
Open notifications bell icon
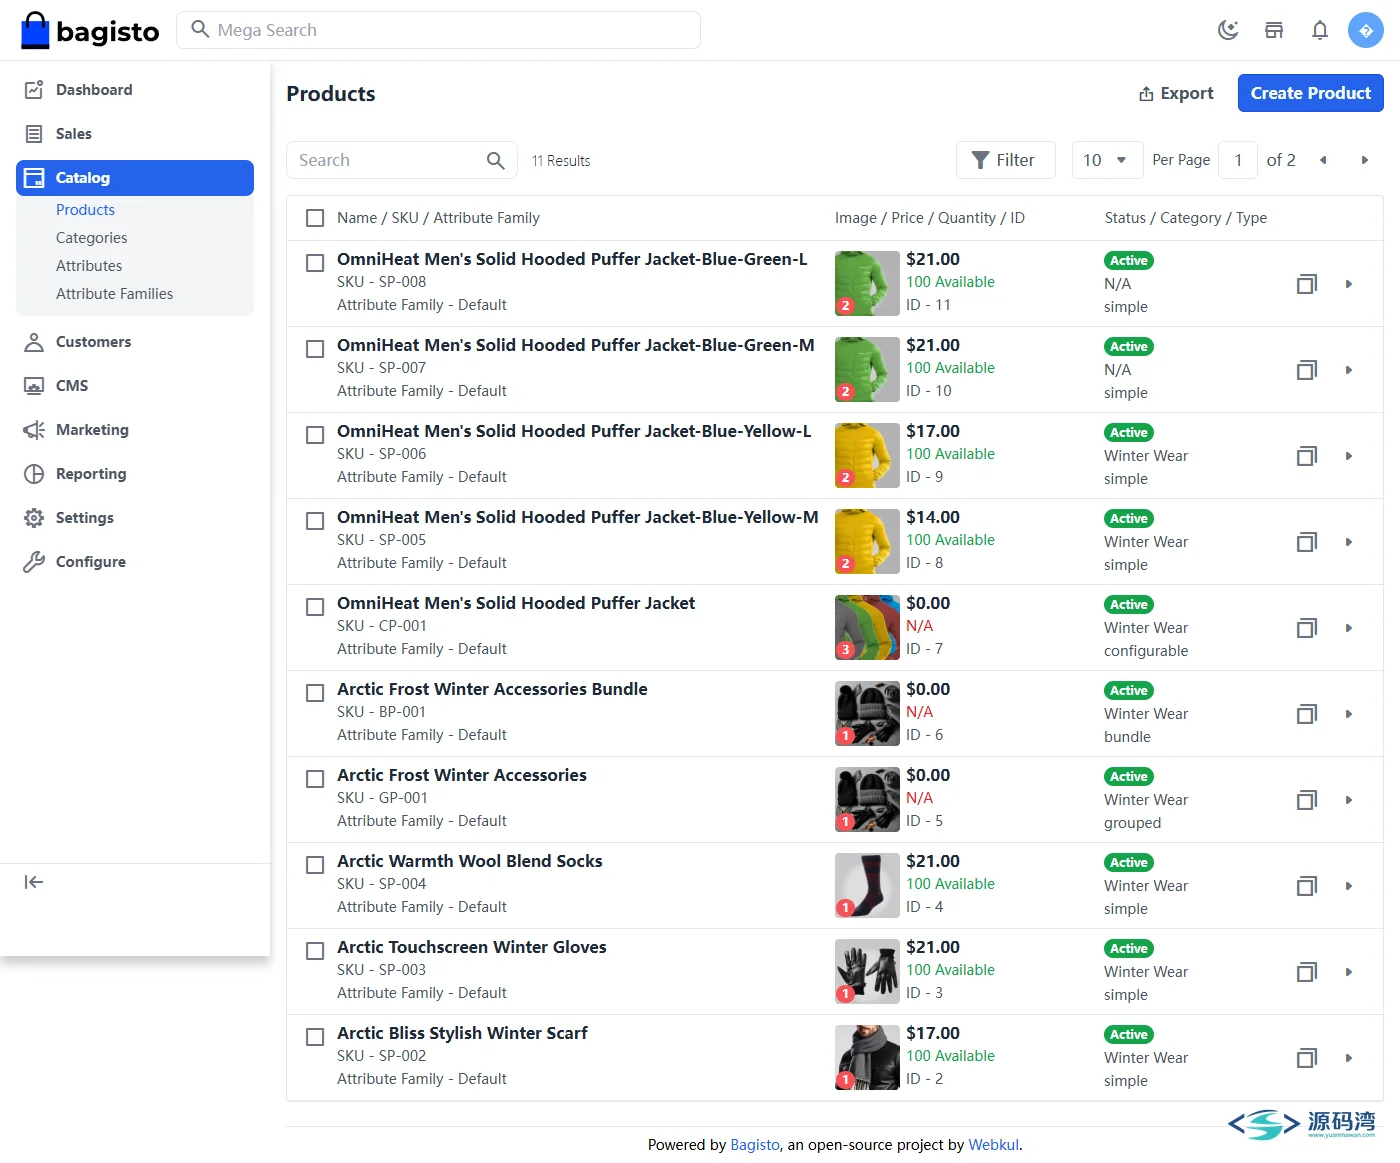1320,30
